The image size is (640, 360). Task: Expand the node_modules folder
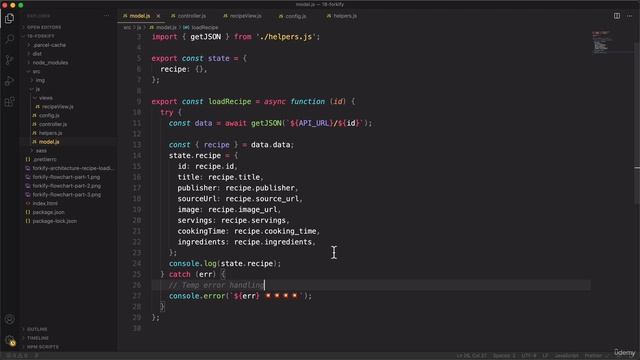tap(50, 62)
